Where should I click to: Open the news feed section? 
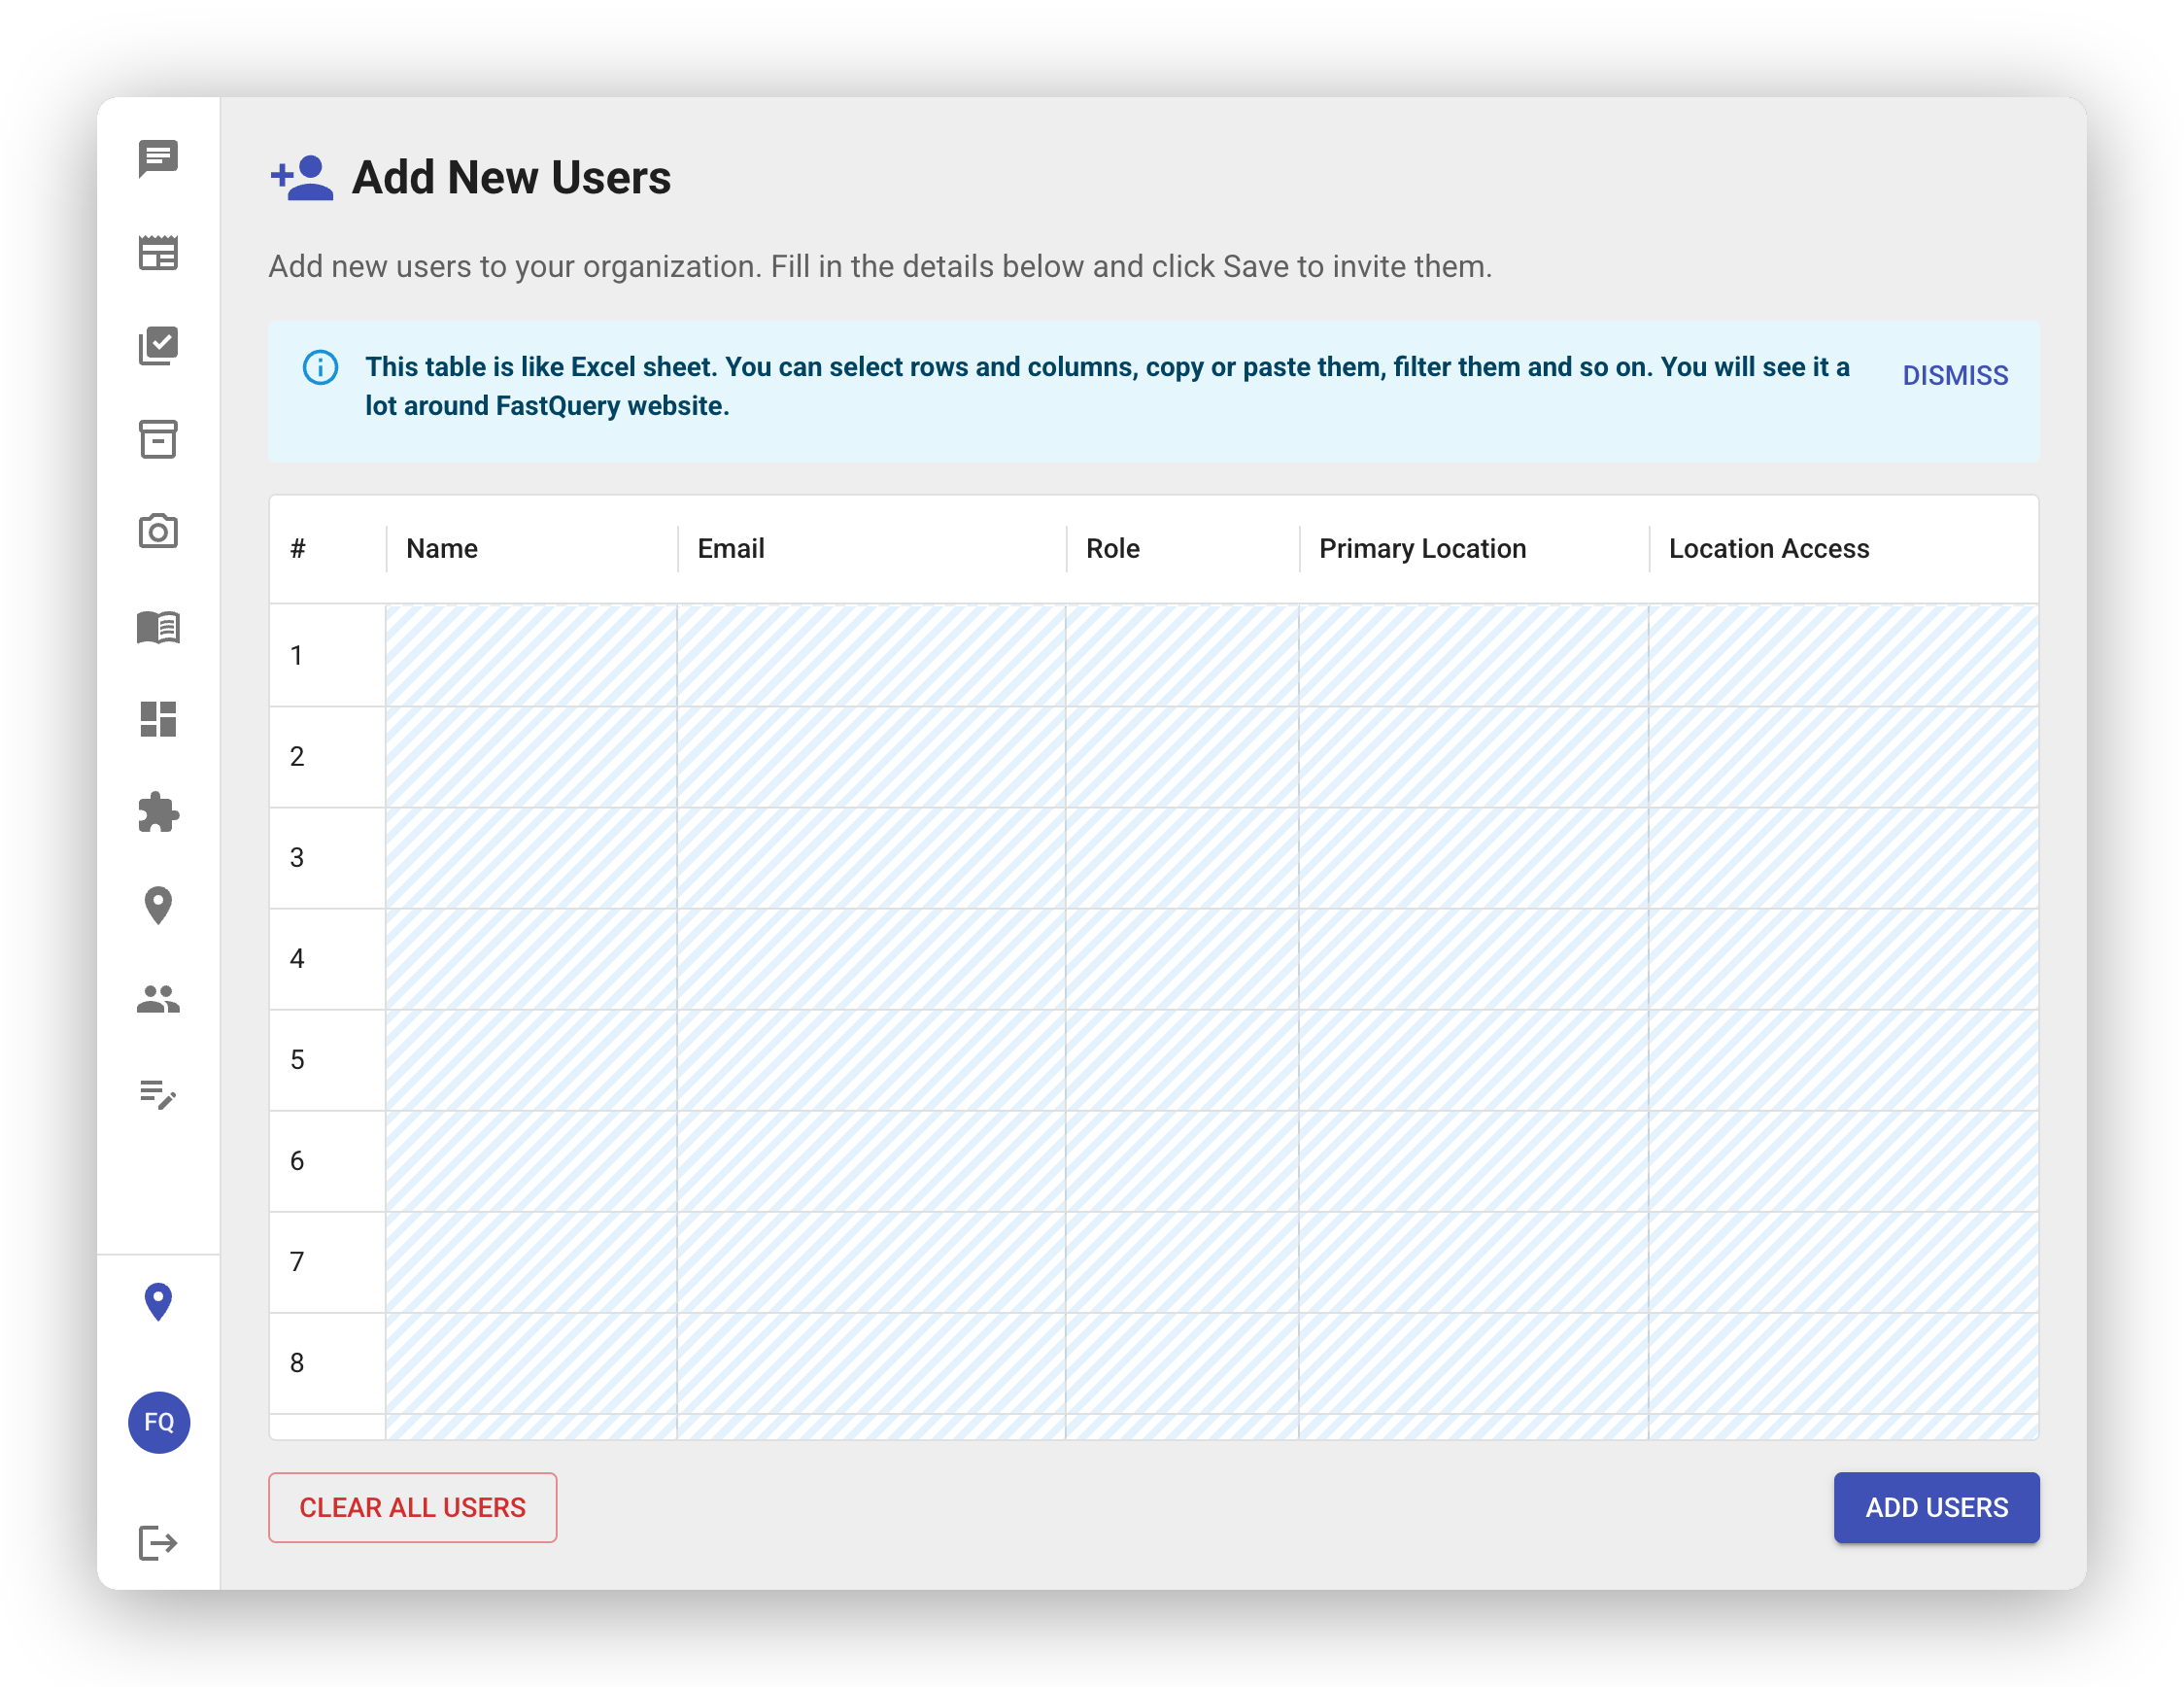click(158, 253)
